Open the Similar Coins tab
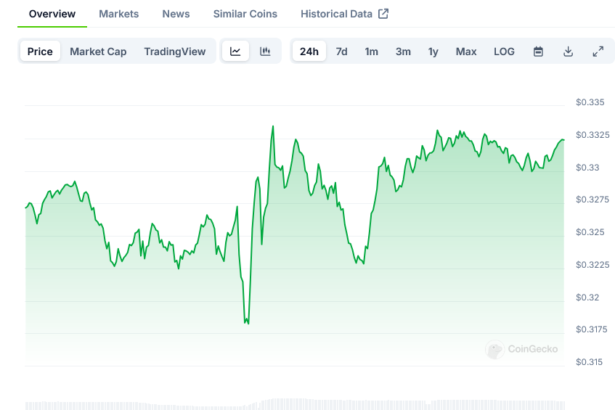This screenshot has width=615, height=410. [245, 14]
